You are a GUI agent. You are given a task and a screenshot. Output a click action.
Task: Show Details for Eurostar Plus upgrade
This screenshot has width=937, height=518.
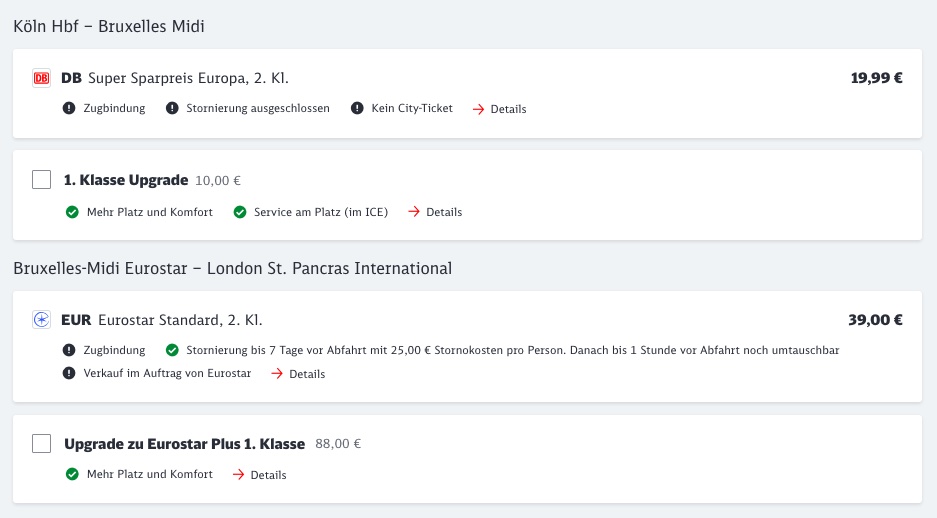pos(259,475)
